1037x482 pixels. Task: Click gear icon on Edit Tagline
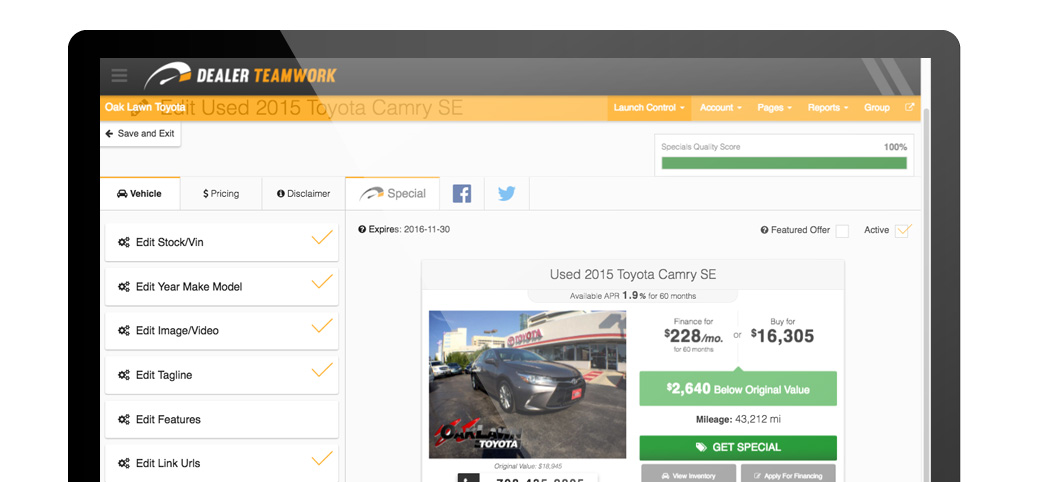(x=124, y=375)
